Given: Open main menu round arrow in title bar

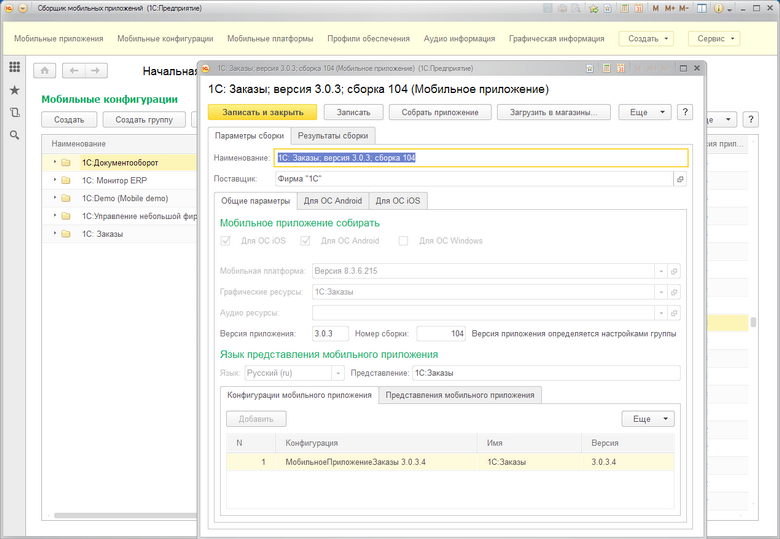Looking at the screenshot, I should (x=23, y=8).
